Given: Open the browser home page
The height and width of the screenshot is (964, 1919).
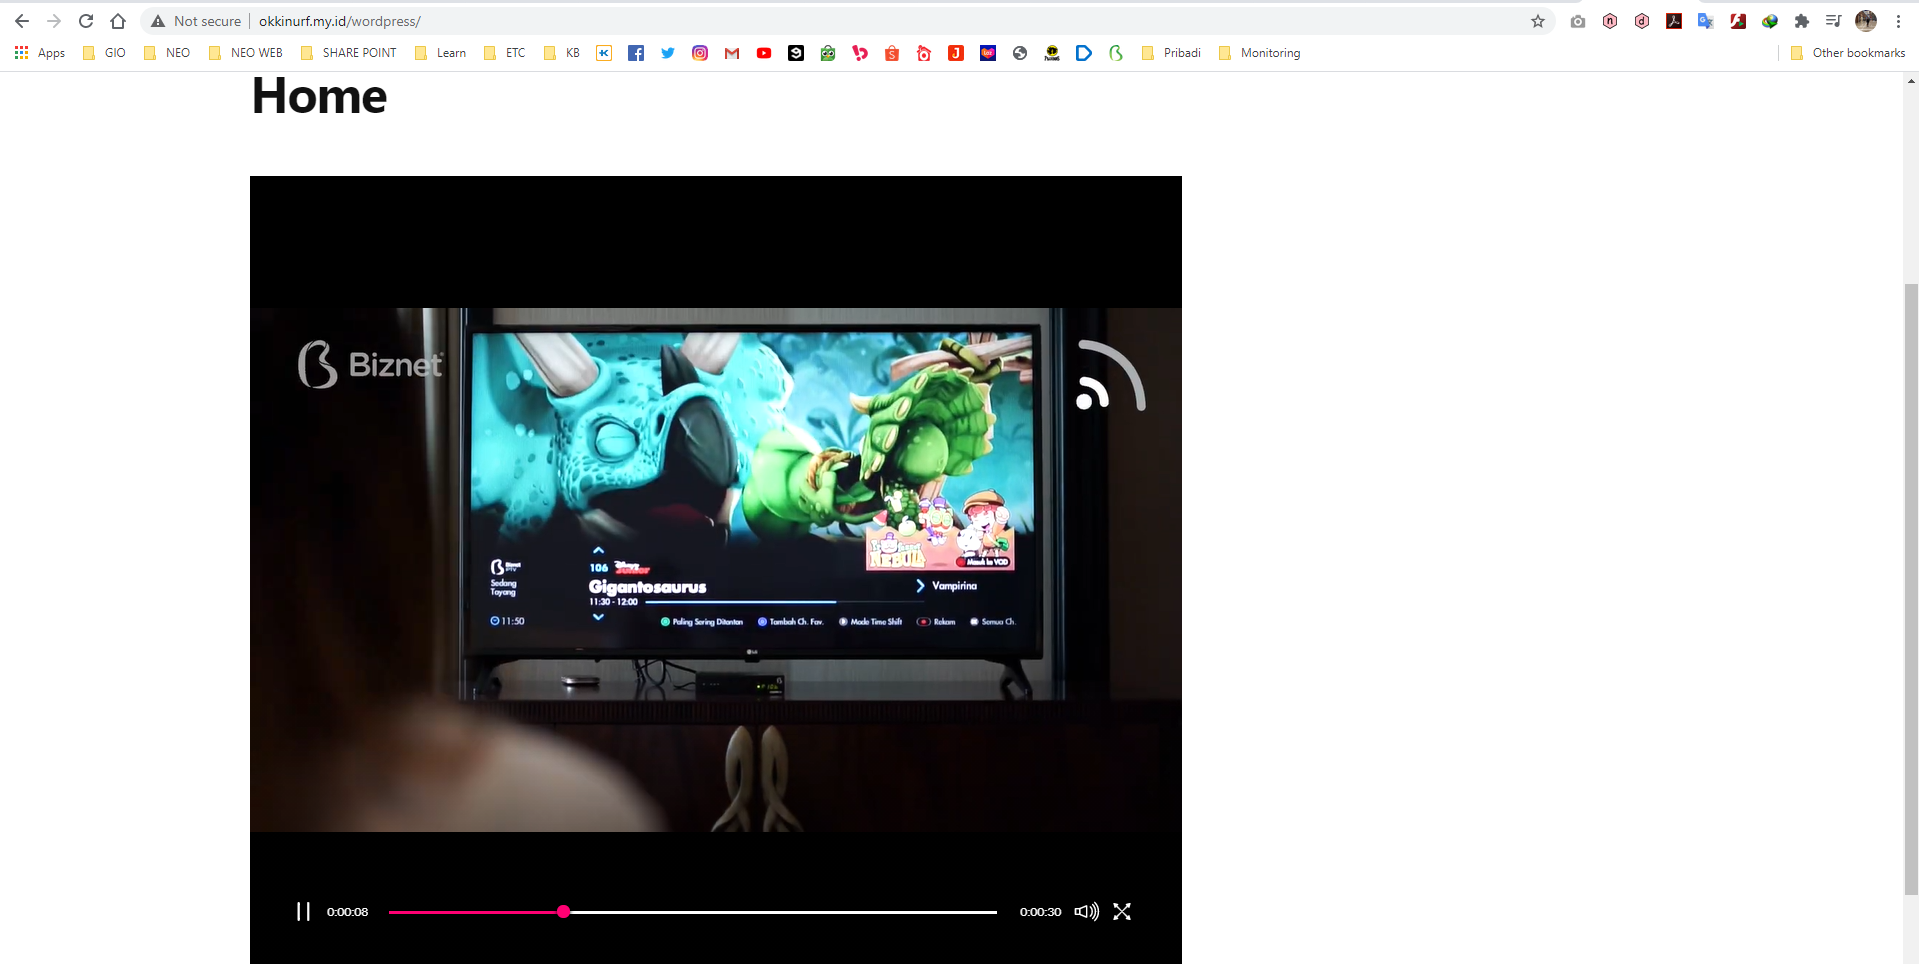Looking at the screenshot, I should coord(118,21).
